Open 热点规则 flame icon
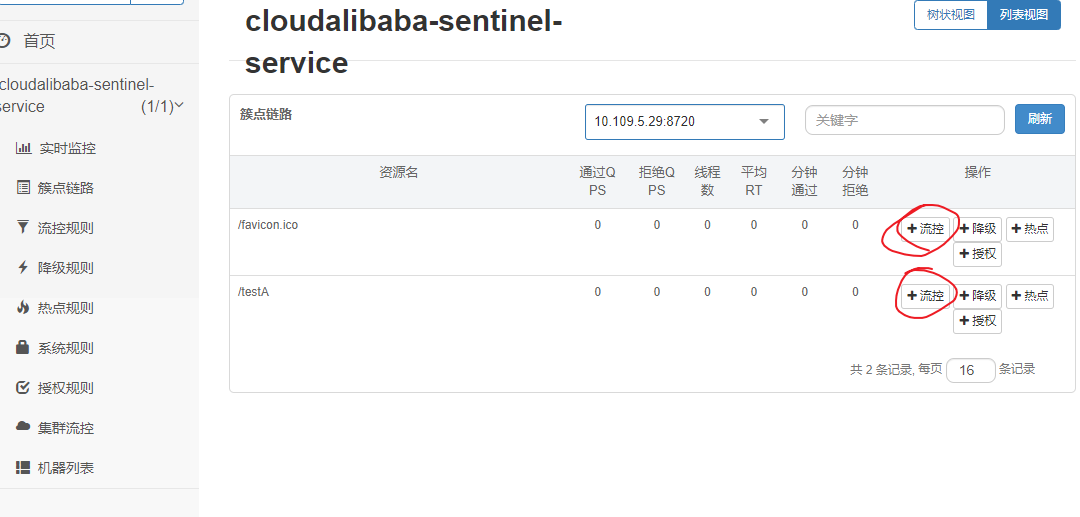 coord(23,307)
